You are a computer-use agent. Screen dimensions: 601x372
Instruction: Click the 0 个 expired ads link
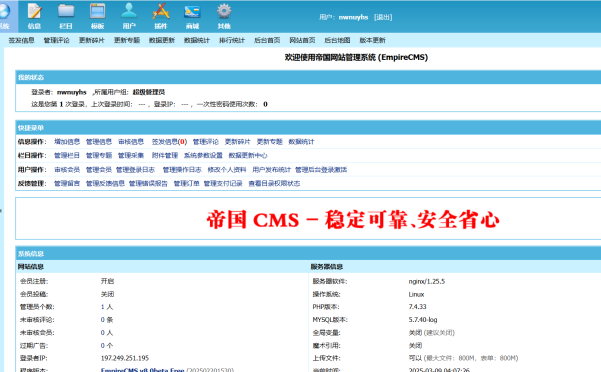107,346
